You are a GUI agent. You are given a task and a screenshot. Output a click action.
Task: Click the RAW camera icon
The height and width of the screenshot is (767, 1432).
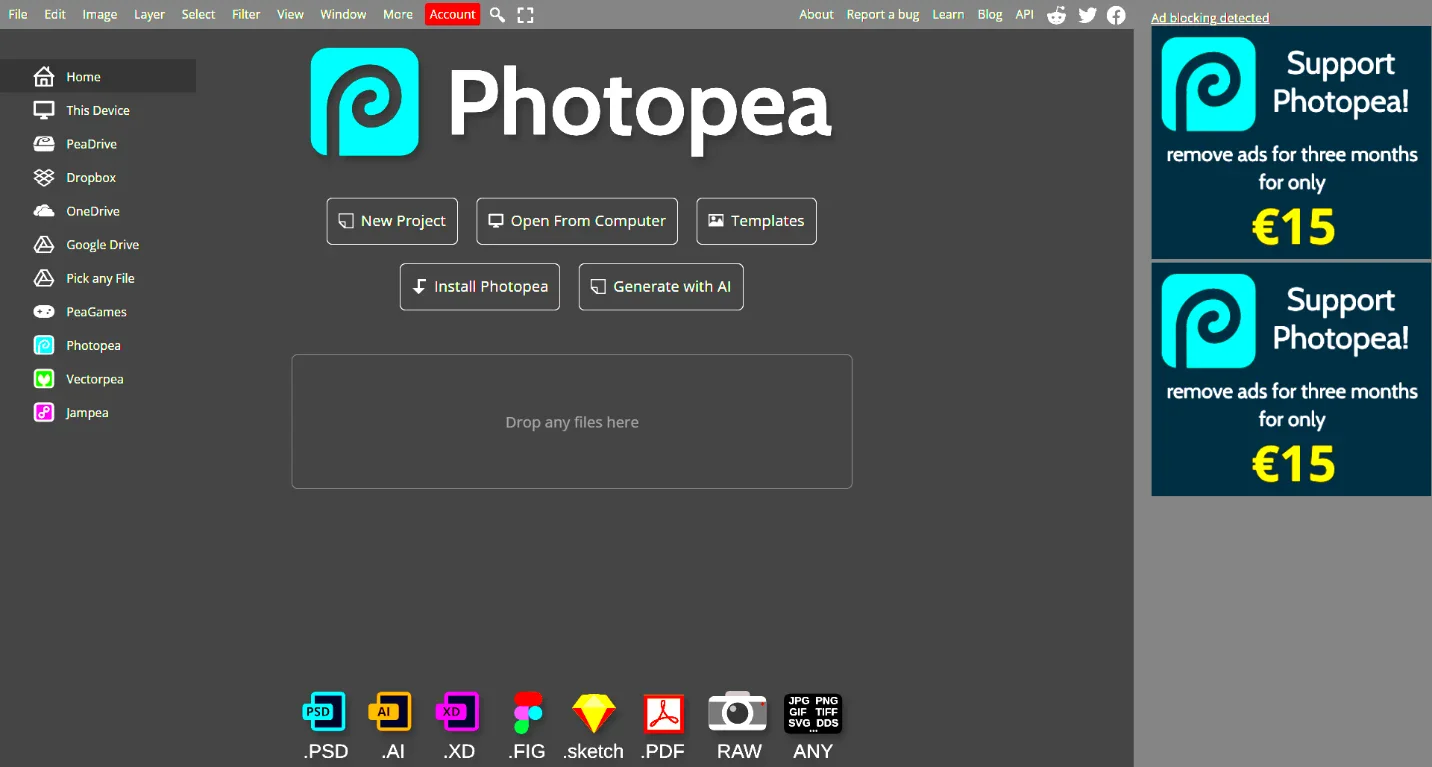(738, 711)
